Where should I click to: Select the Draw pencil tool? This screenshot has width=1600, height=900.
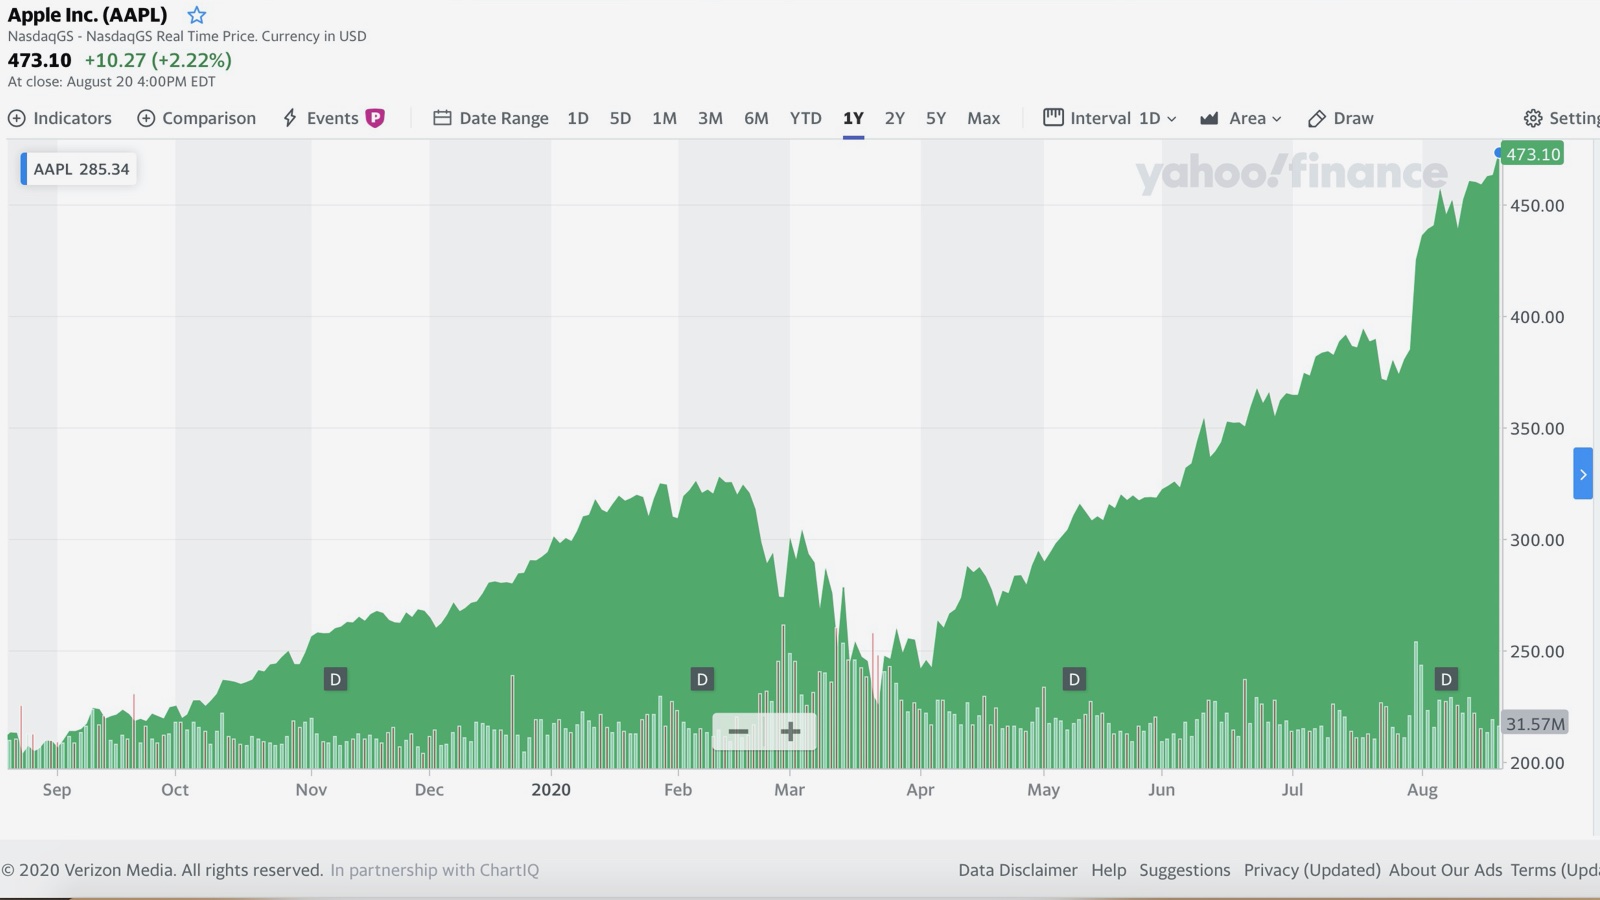pos(1317,118)
